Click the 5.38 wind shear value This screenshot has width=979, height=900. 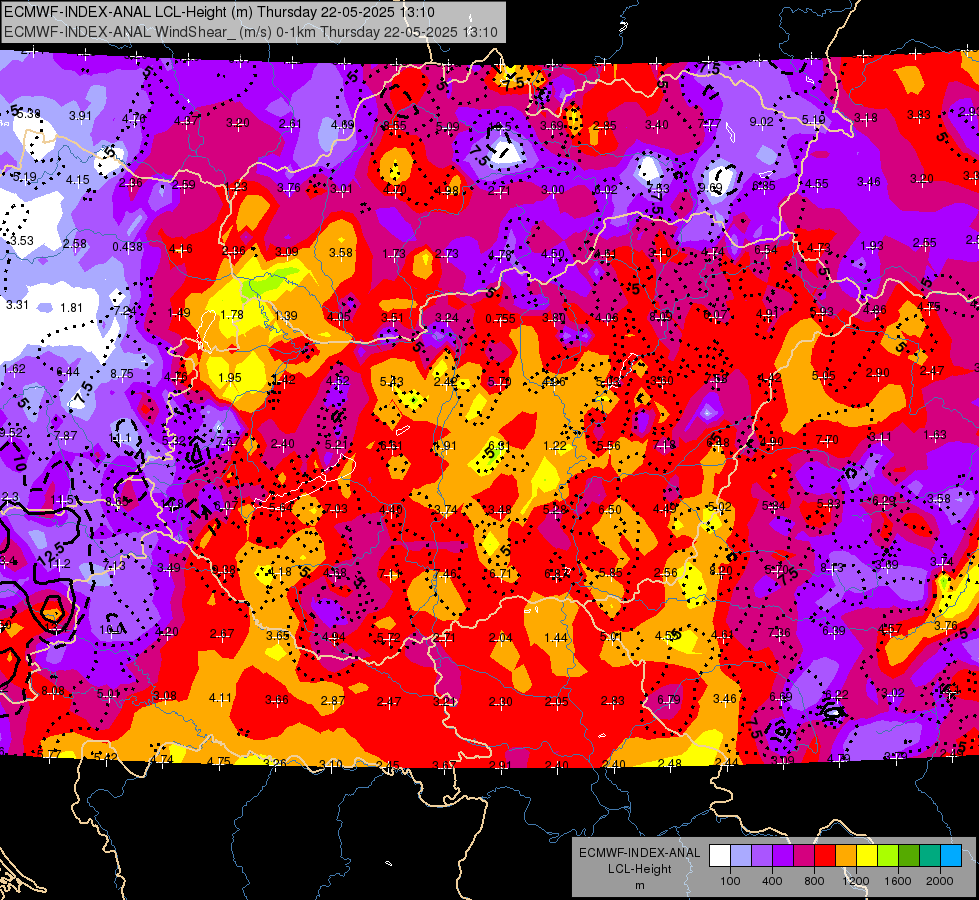[x=29, y=114]
